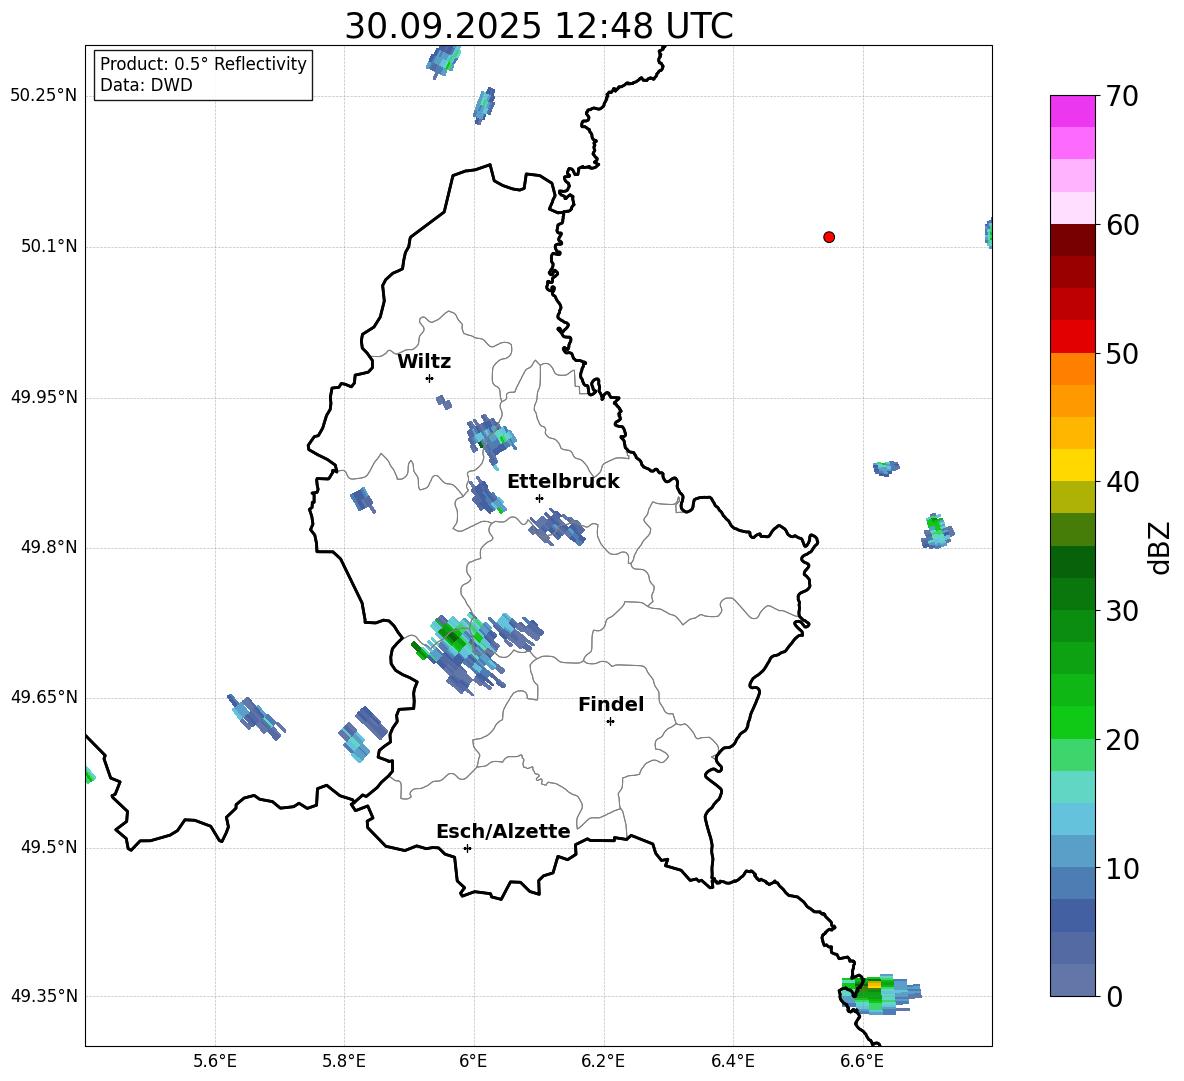The height and width of the screenshot is (1081, 1184).
Task: Click the 50.25°N latitude tick label
Action: pyautogui.click(x=43, y=96)
